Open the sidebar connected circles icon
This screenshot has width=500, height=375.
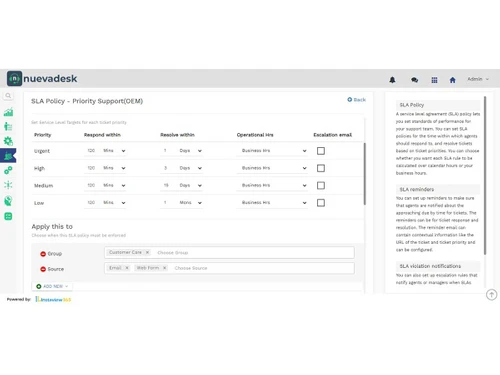click(x=8, y=170)
